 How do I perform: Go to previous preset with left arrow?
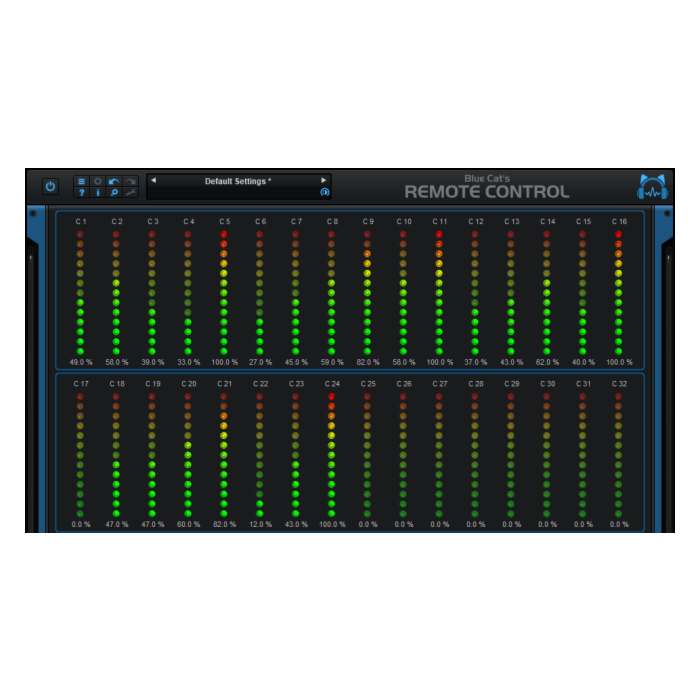coord(154,180)
